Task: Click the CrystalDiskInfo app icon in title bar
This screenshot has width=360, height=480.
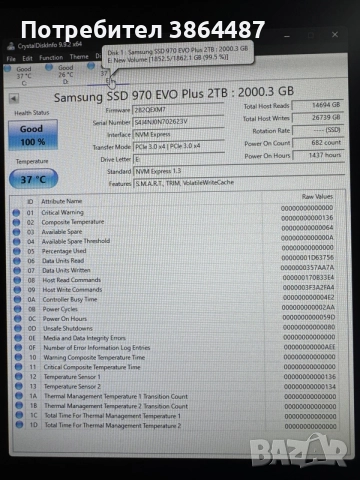Action: click(11, 46)
